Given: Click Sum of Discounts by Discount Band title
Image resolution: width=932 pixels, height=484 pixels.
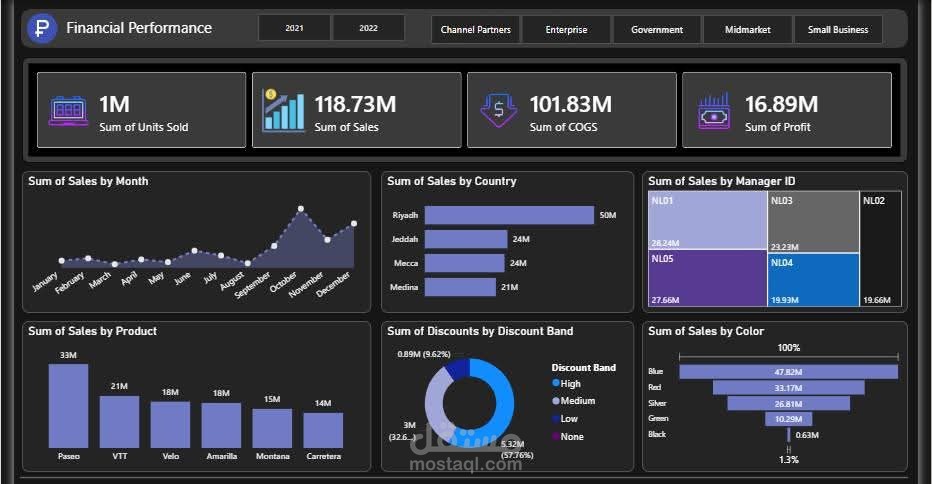Looking at the screenshot, I should (x=480, y=331).
